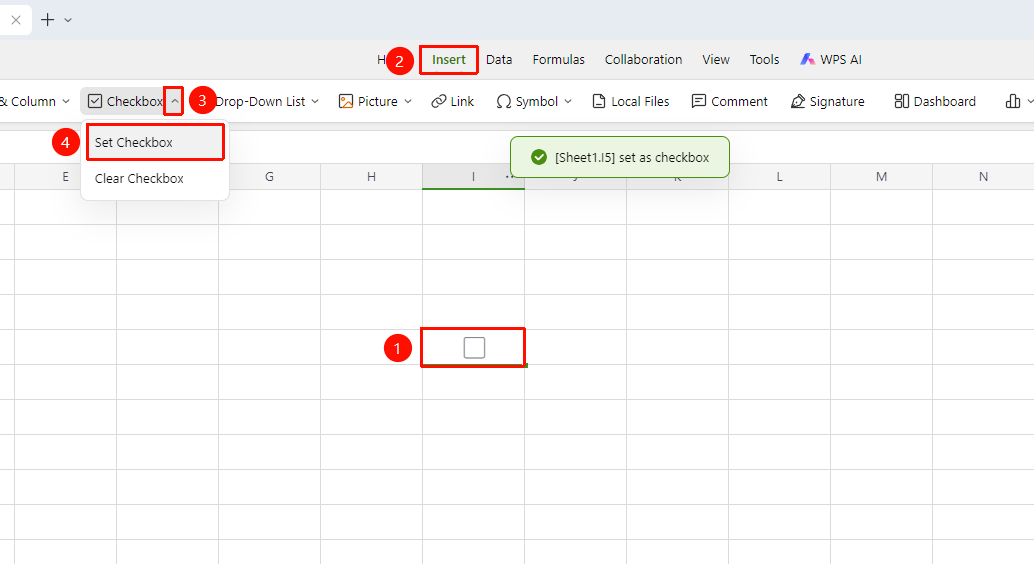Screen dimensions: 1034x564
Task: Expand the Picture dropdown arrow
Action: click(408, 102)
